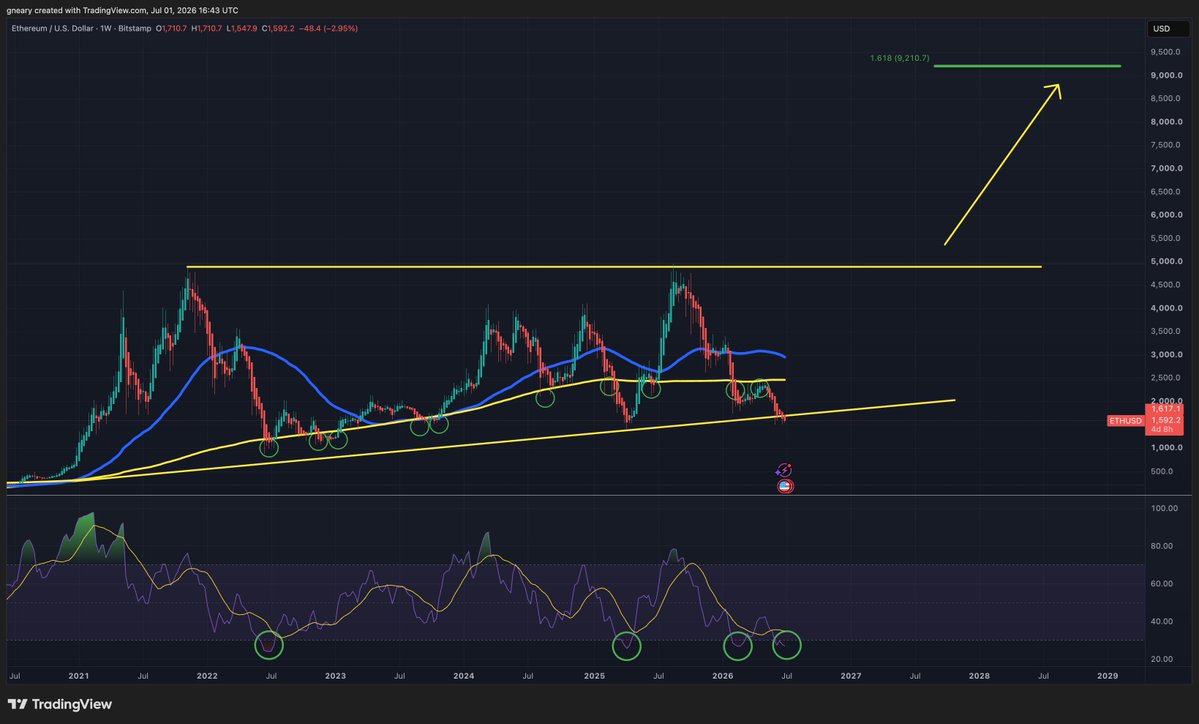Image resolution: width=1199 pixels, height=724 pixels.
Task: Click the 8,000.0 price axis label
Action: [x=1166, y=122]
